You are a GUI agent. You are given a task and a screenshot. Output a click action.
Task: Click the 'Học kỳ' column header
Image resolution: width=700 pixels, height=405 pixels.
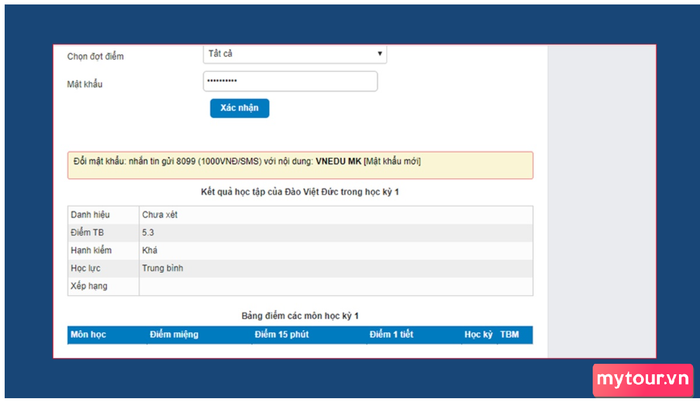click(478, 334)
